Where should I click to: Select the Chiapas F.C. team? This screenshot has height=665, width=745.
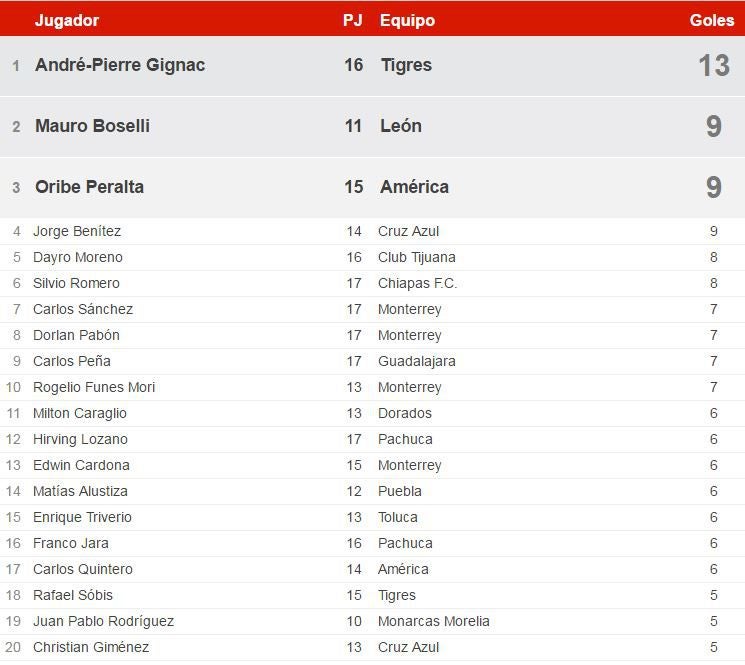417,283
